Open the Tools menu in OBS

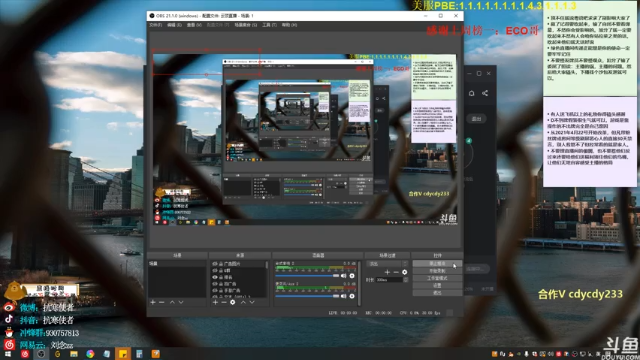(269, 25)
